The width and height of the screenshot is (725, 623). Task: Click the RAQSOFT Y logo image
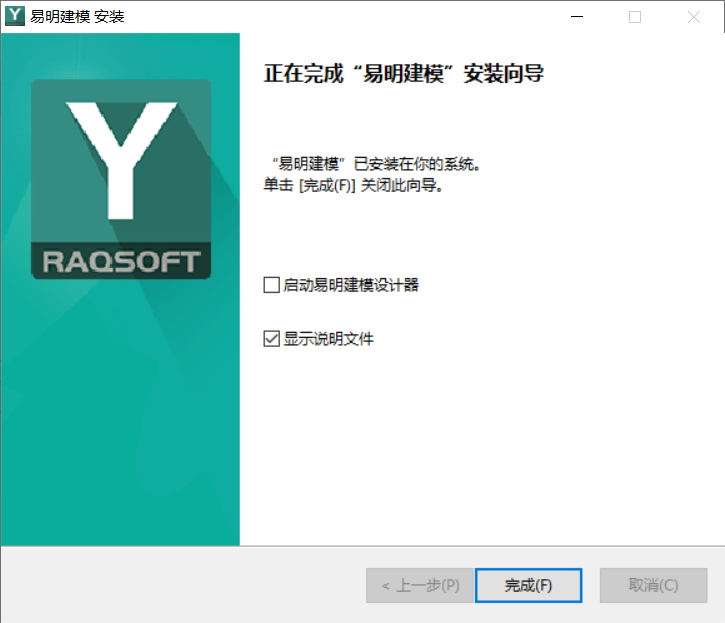[x=121, y=179]
